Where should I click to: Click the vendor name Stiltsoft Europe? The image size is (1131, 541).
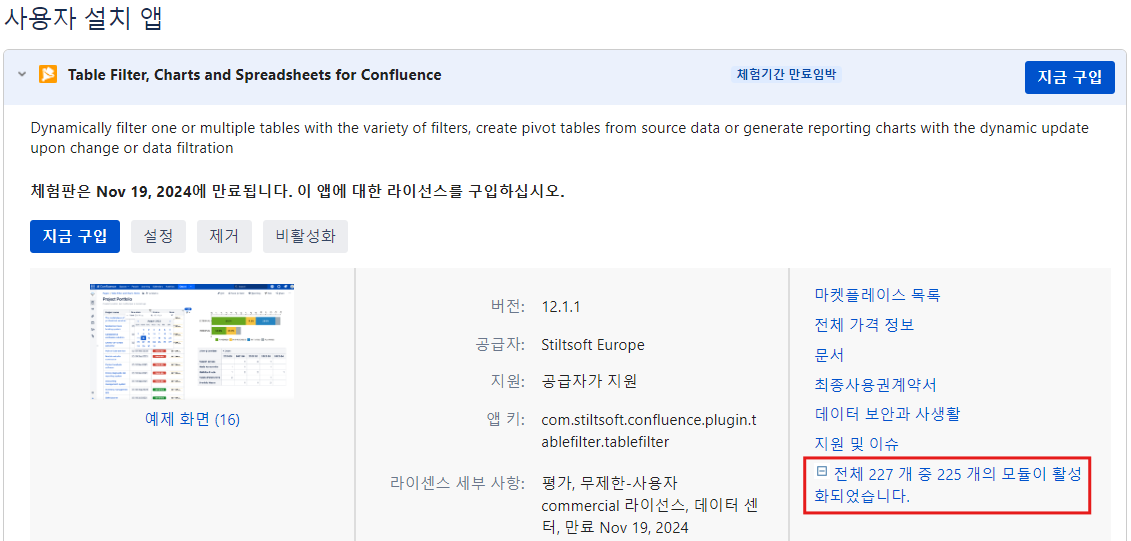(593, 344)
